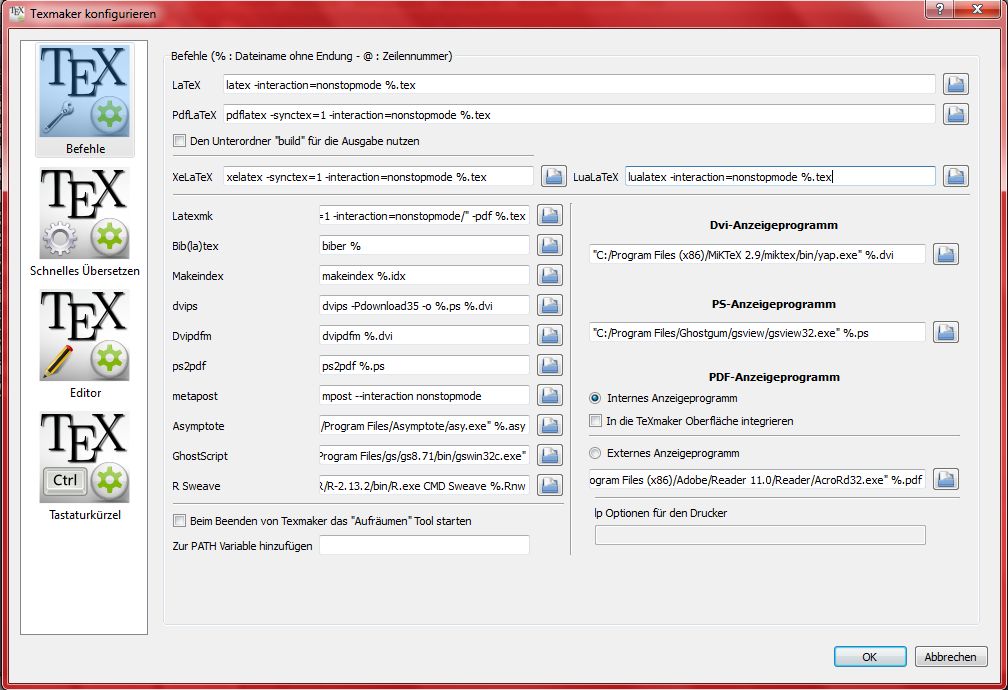Open the Tastaturkürzel settings page
The height and width of the screenshot is (690, 1008).
click(85, 467)
